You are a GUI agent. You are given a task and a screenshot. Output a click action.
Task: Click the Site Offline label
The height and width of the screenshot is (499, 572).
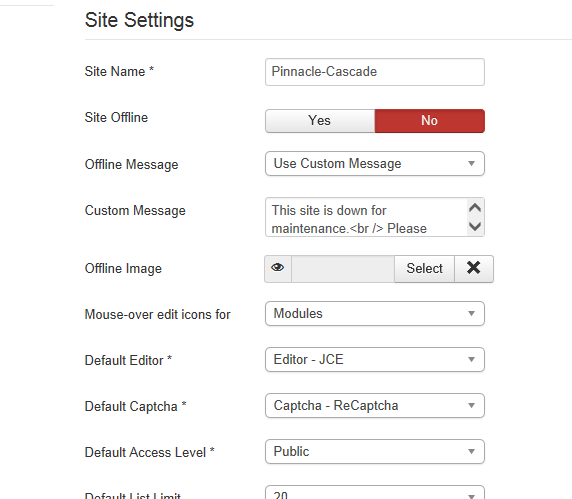[x=116, y=117]
